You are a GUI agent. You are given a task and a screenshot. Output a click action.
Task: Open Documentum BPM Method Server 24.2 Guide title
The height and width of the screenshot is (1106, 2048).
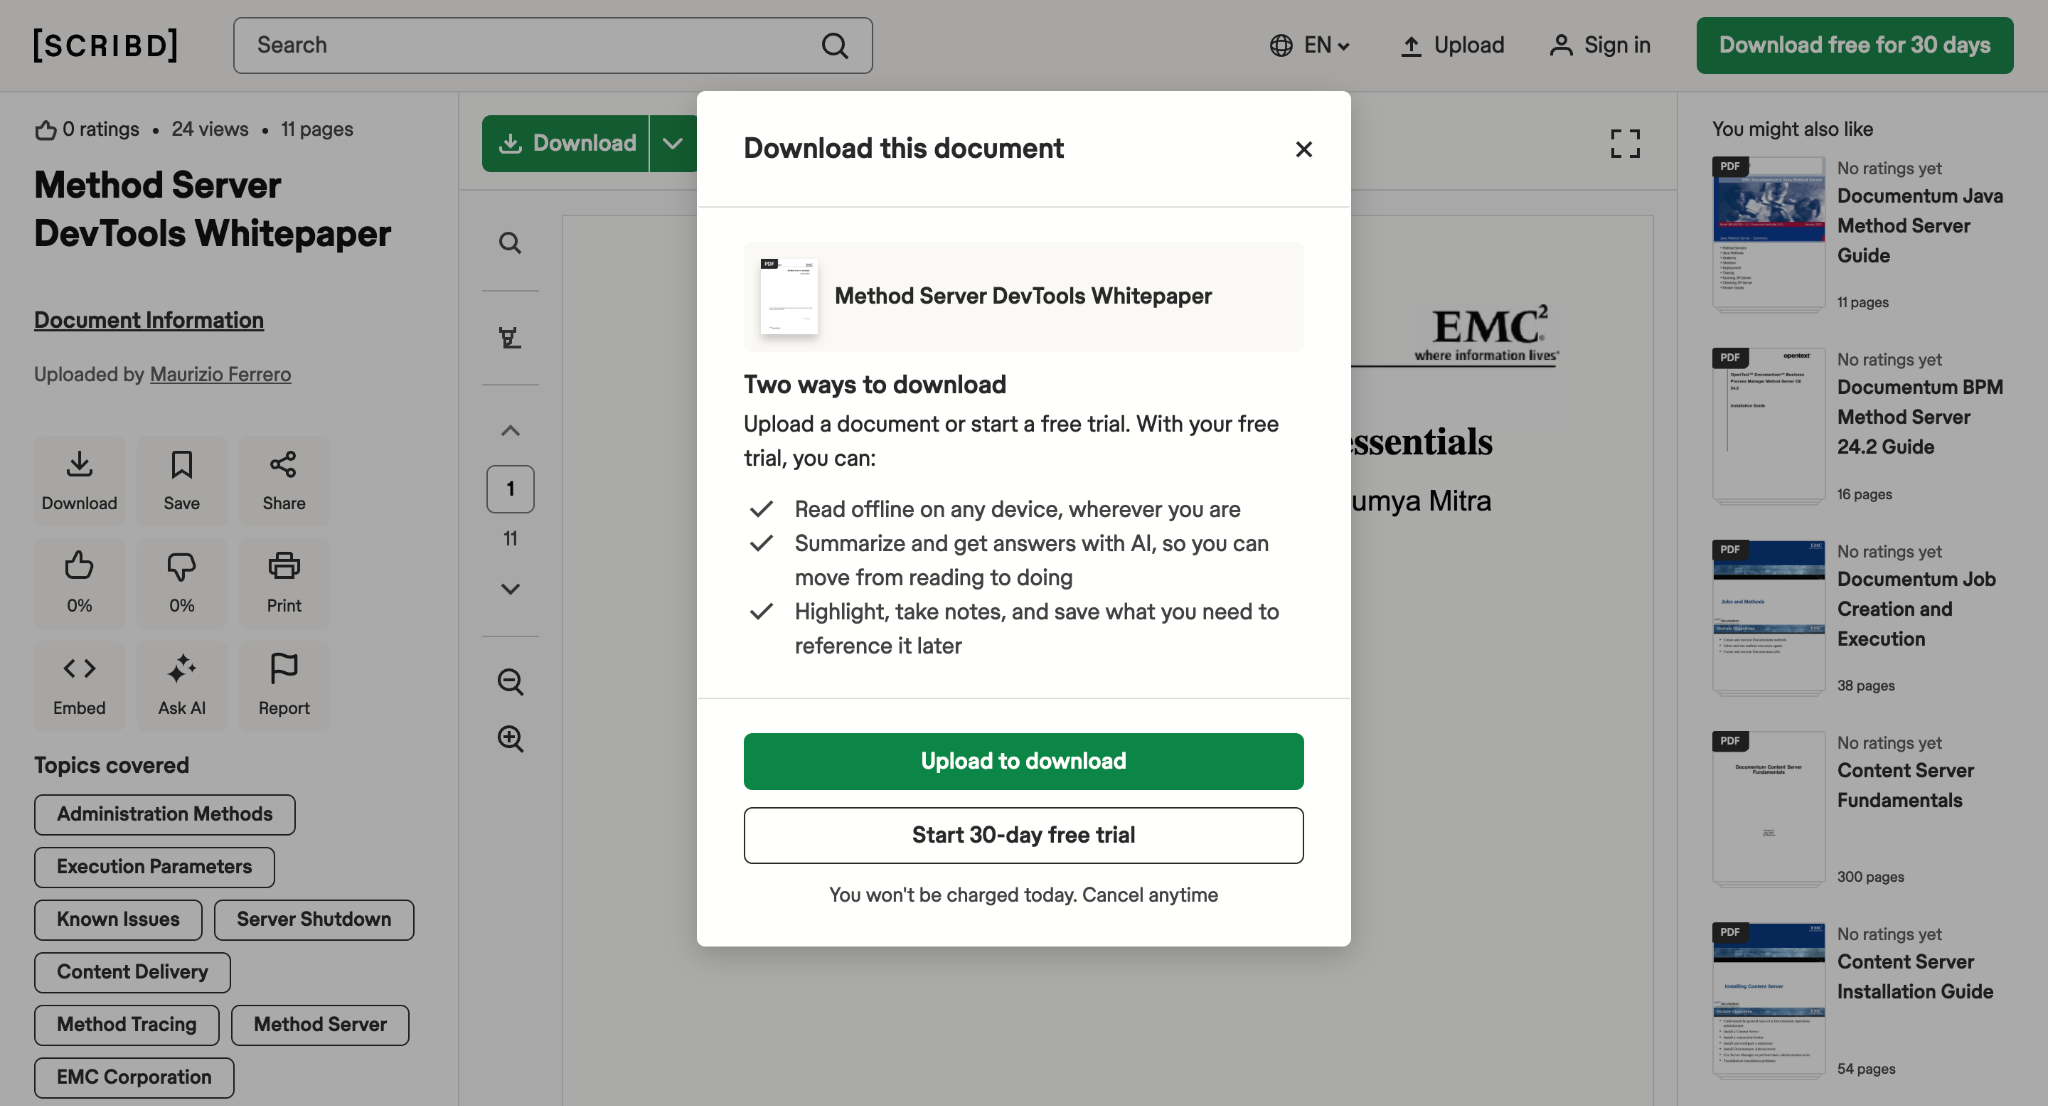coord(1920,417)
